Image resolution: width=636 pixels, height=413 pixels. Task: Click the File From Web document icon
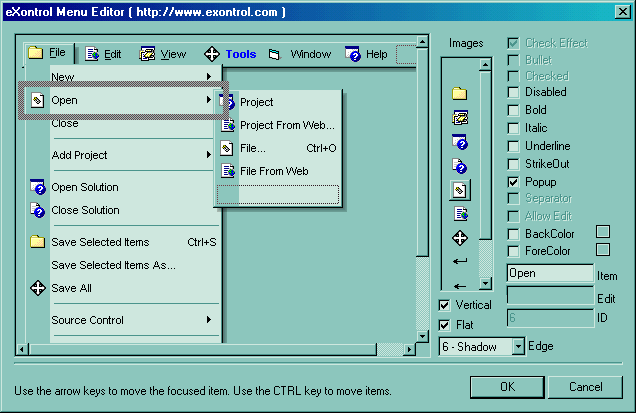point(227,171)
